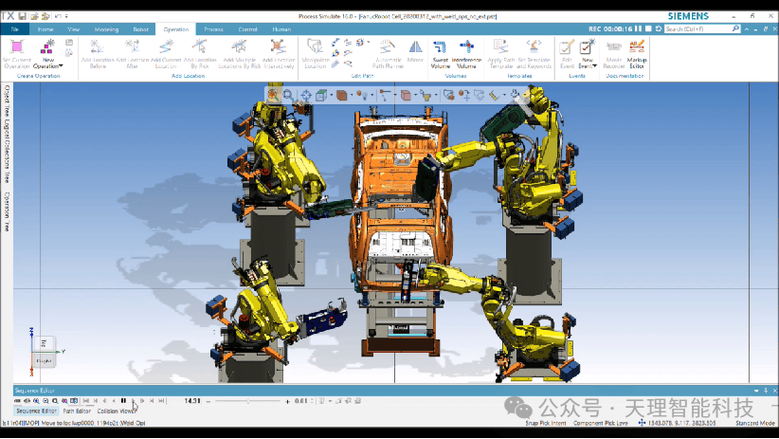
Task: Open the Manipulate Location tool
Action: 315,54
